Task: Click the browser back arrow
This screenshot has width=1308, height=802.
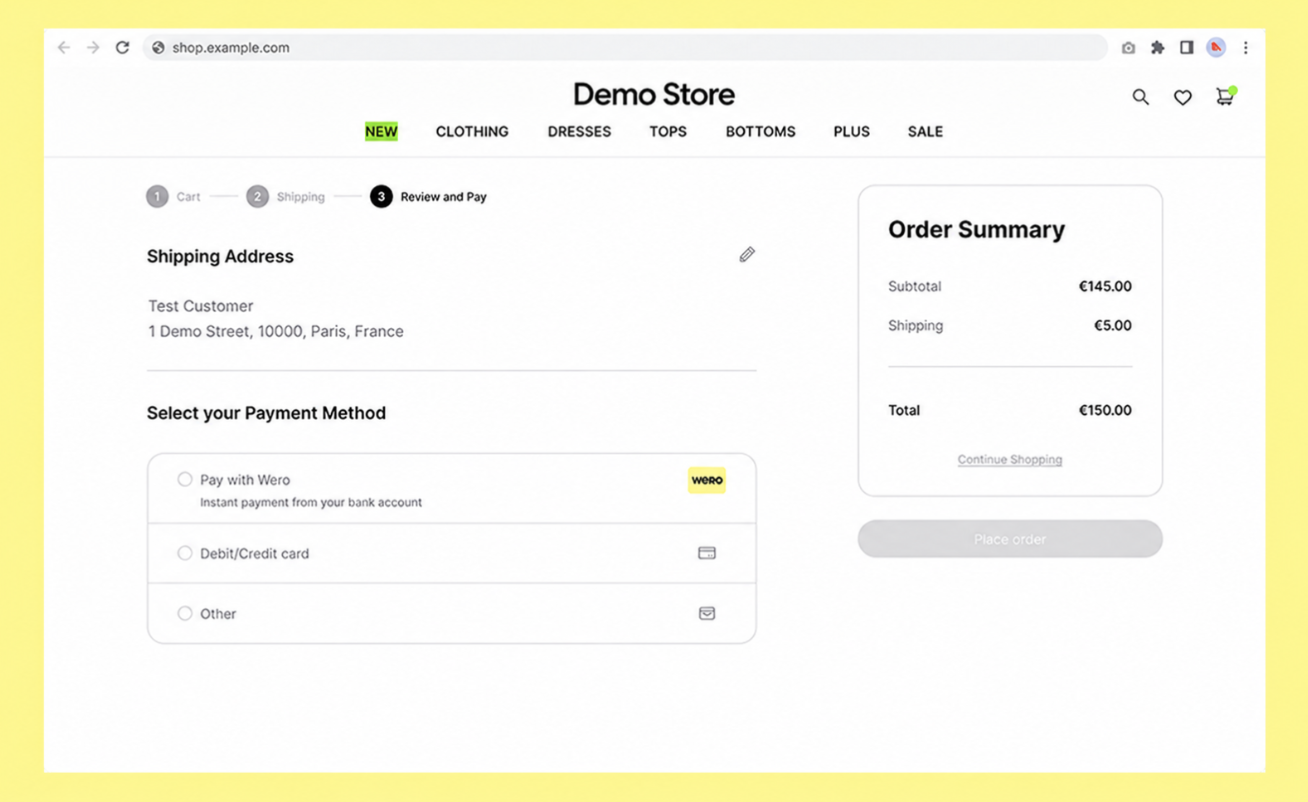Action: 64,47
